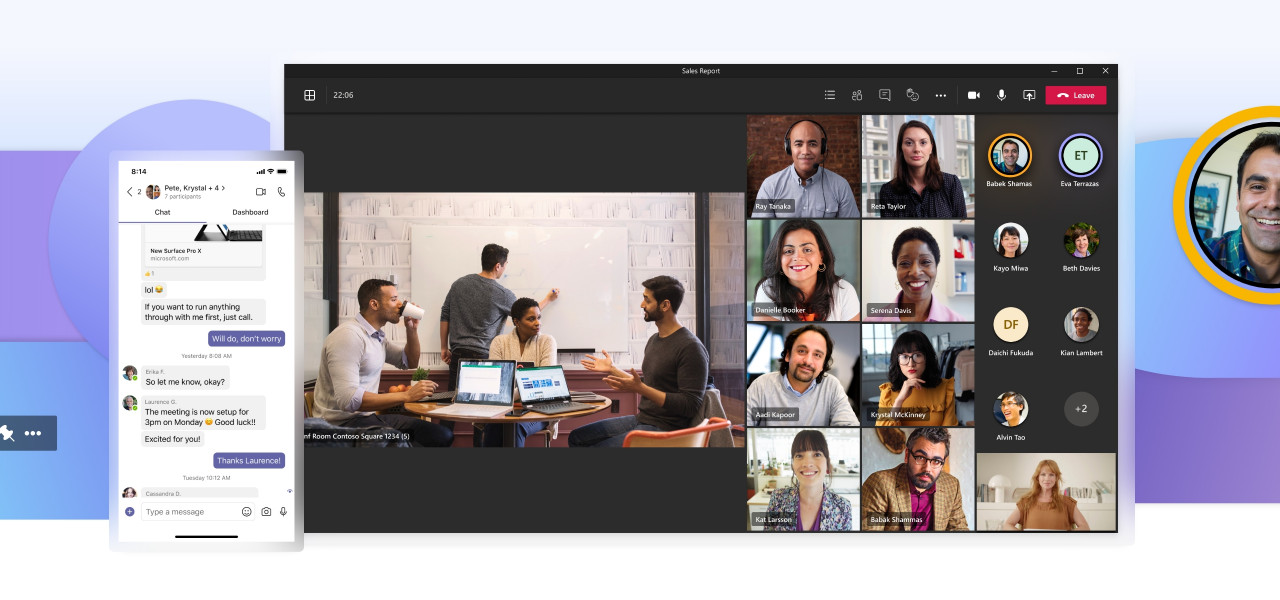This screenshot has height=600, width=1280.
Task: Click the 'lol' message bubble
Action: (x=153, y=289)
